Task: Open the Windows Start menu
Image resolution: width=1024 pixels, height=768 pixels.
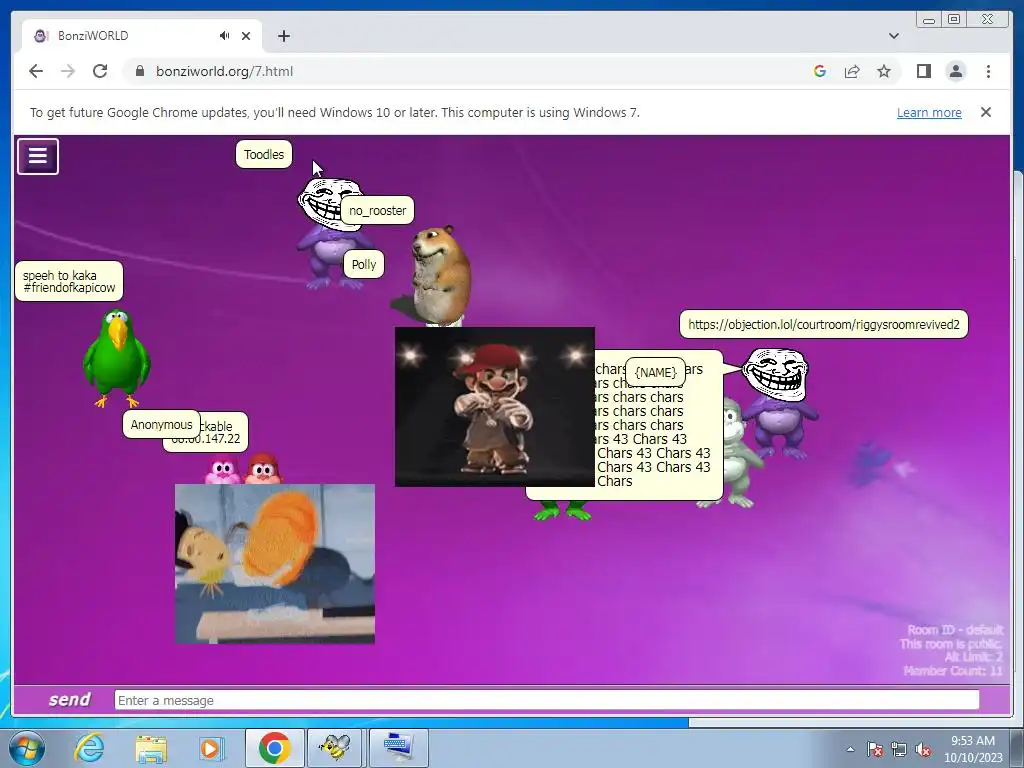Action: click(27, 748)
